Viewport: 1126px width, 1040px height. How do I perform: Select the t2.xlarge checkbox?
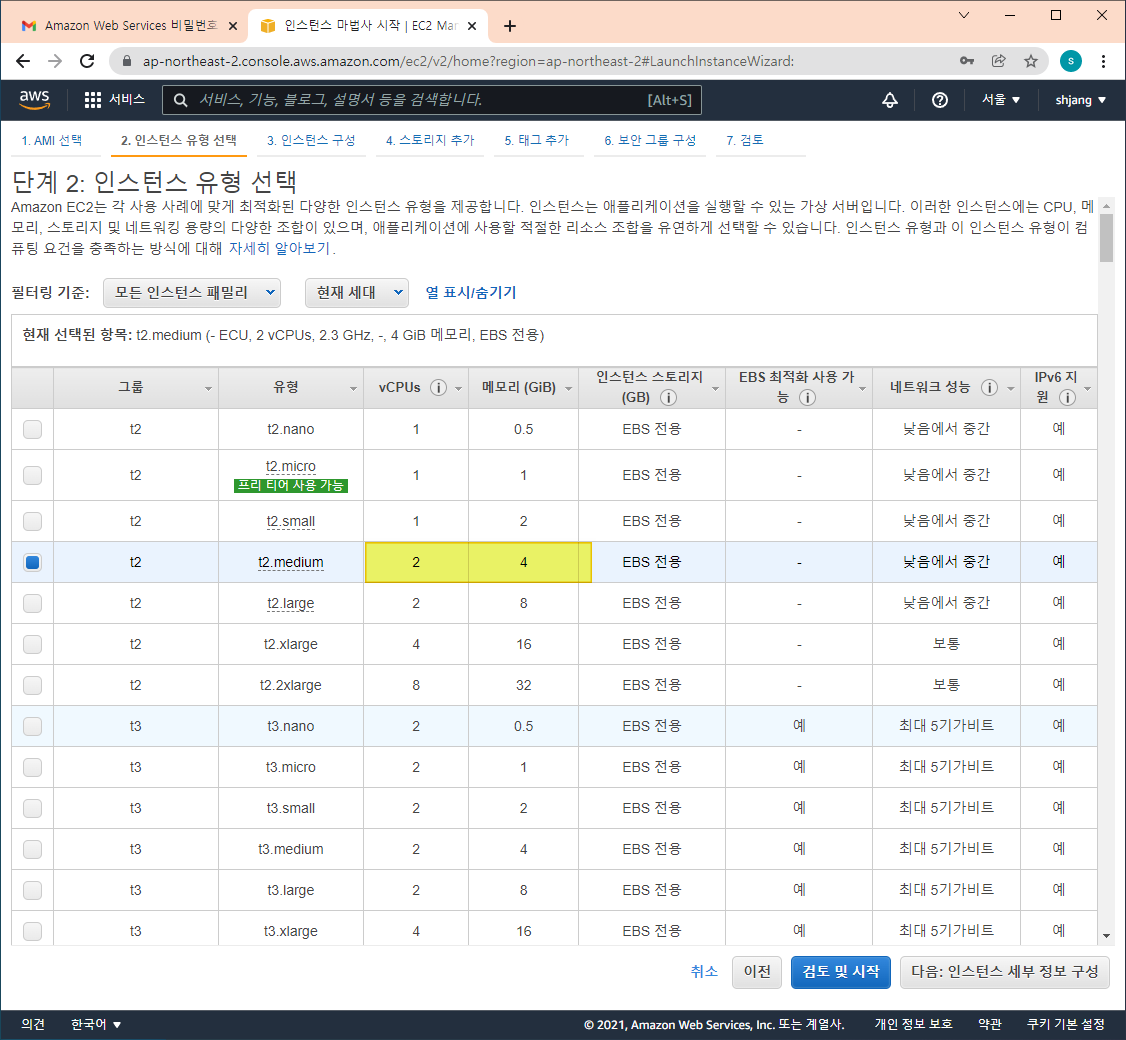tap(32, 644)
